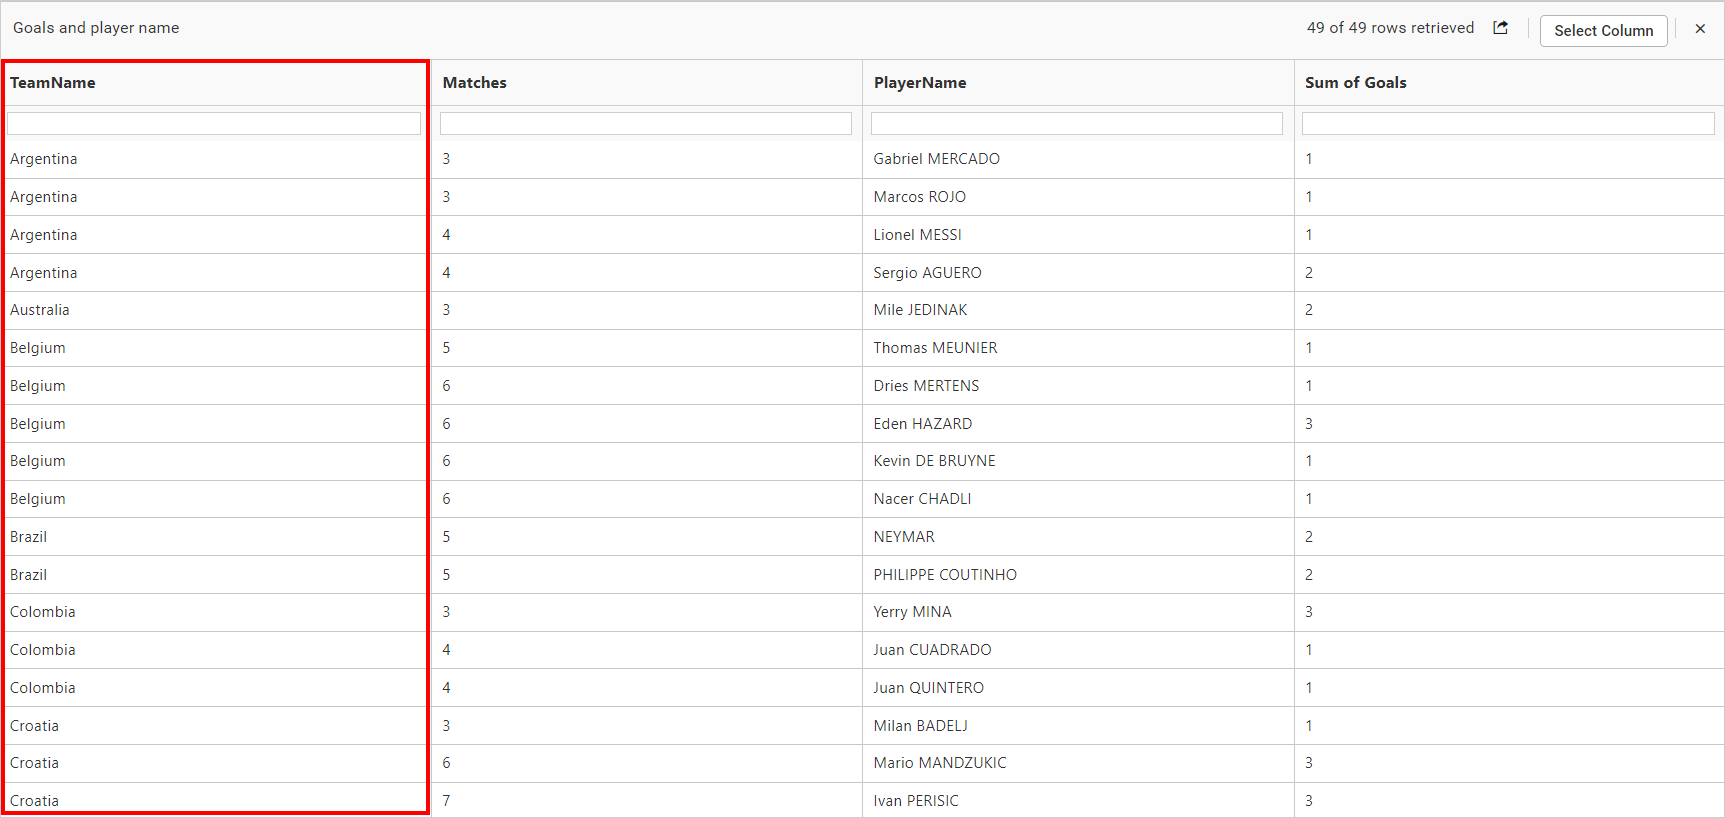1725x818 pixels.
Task: Click the Mile JEDINAK cell
Action: tap(920, 310)
